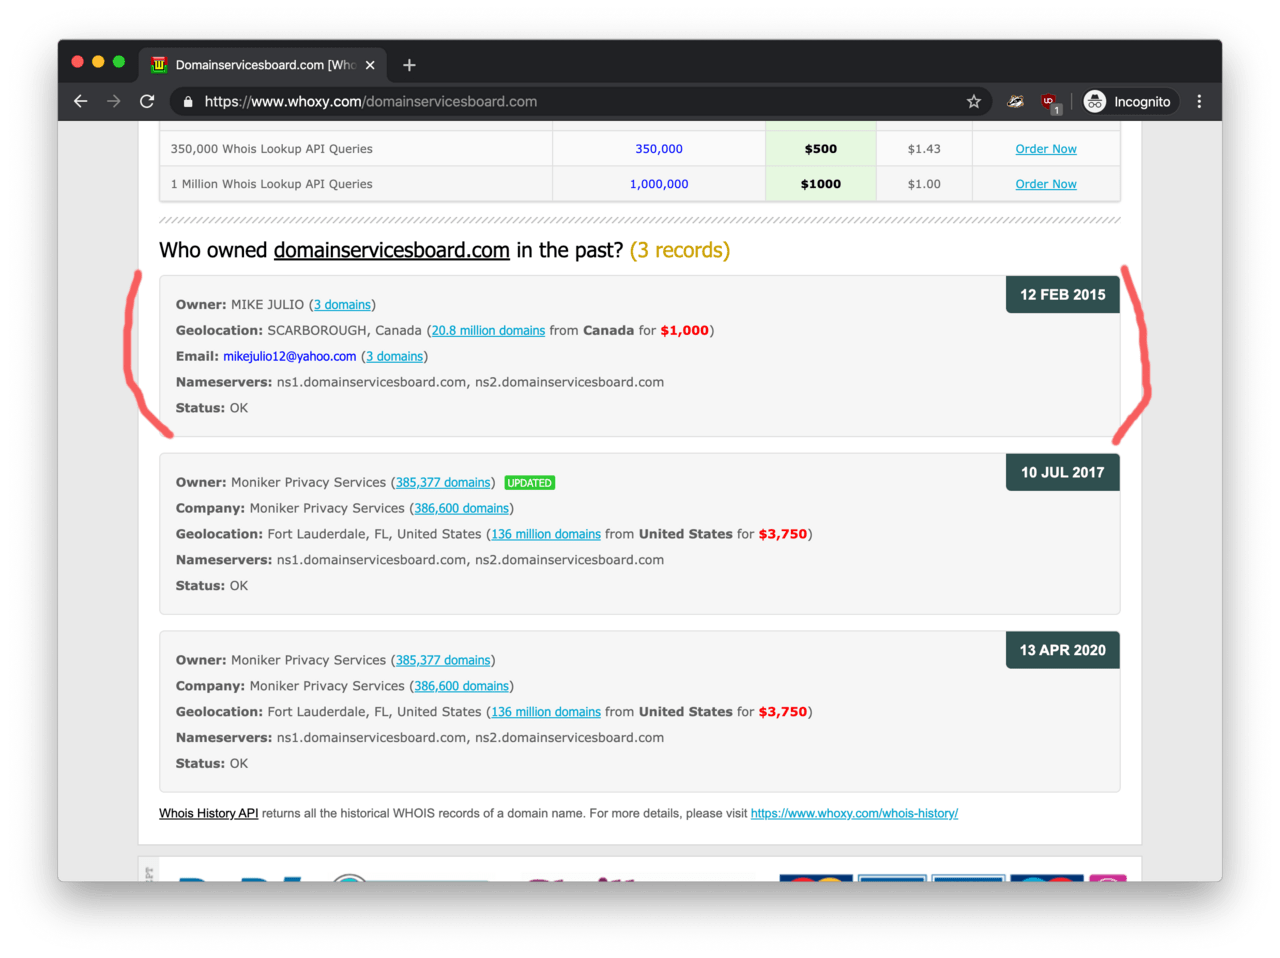Reload the whoxy.com page
The image size is (1280, 958).
[x=147, y=101]
